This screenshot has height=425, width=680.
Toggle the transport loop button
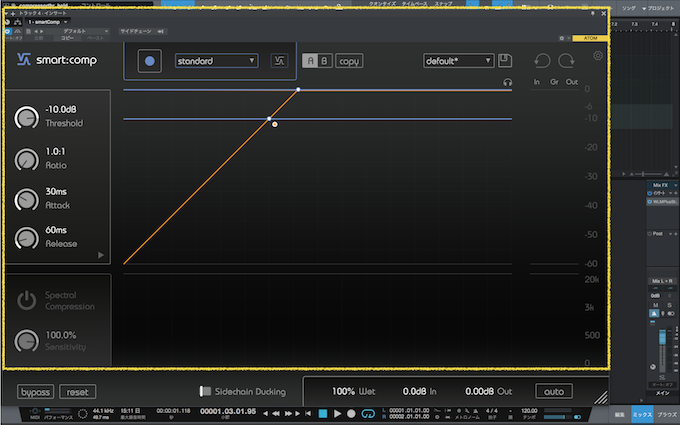368,414
